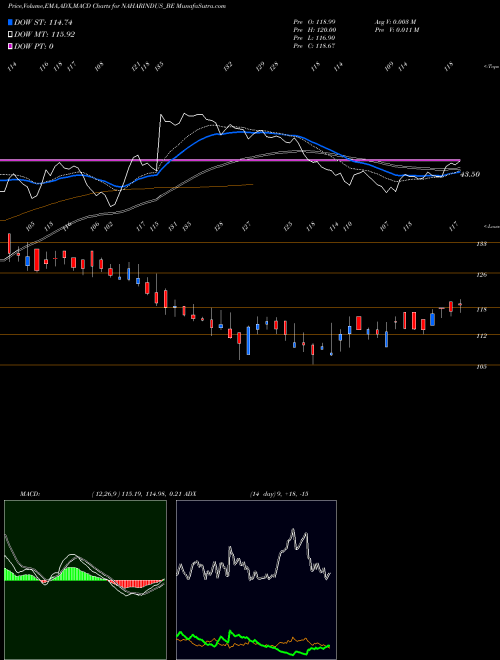The width and height of the screenshot is (500, 660).
Task: Click the 112 price level label
Action: click(481, 336)
